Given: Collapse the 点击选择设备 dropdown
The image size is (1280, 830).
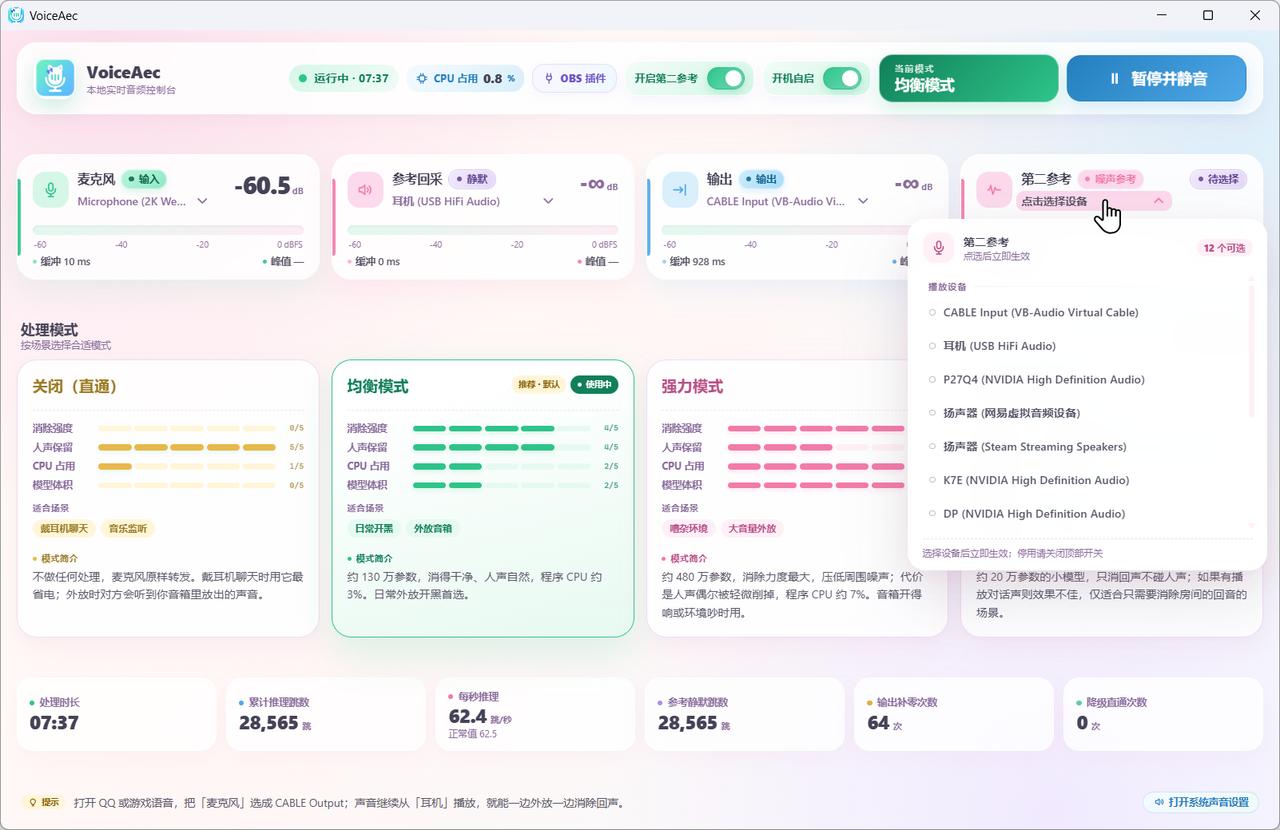Looking at the screenshot, I should [x=1094, y=201].
